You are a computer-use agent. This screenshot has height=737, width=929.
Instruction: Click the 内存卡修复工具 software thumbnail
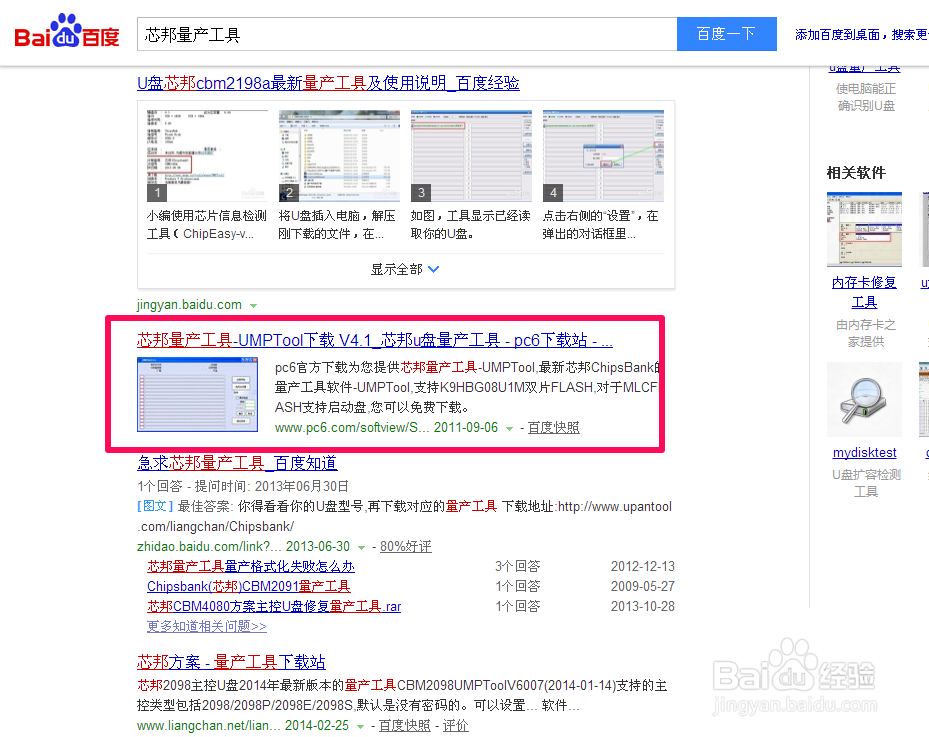point(864,229)
